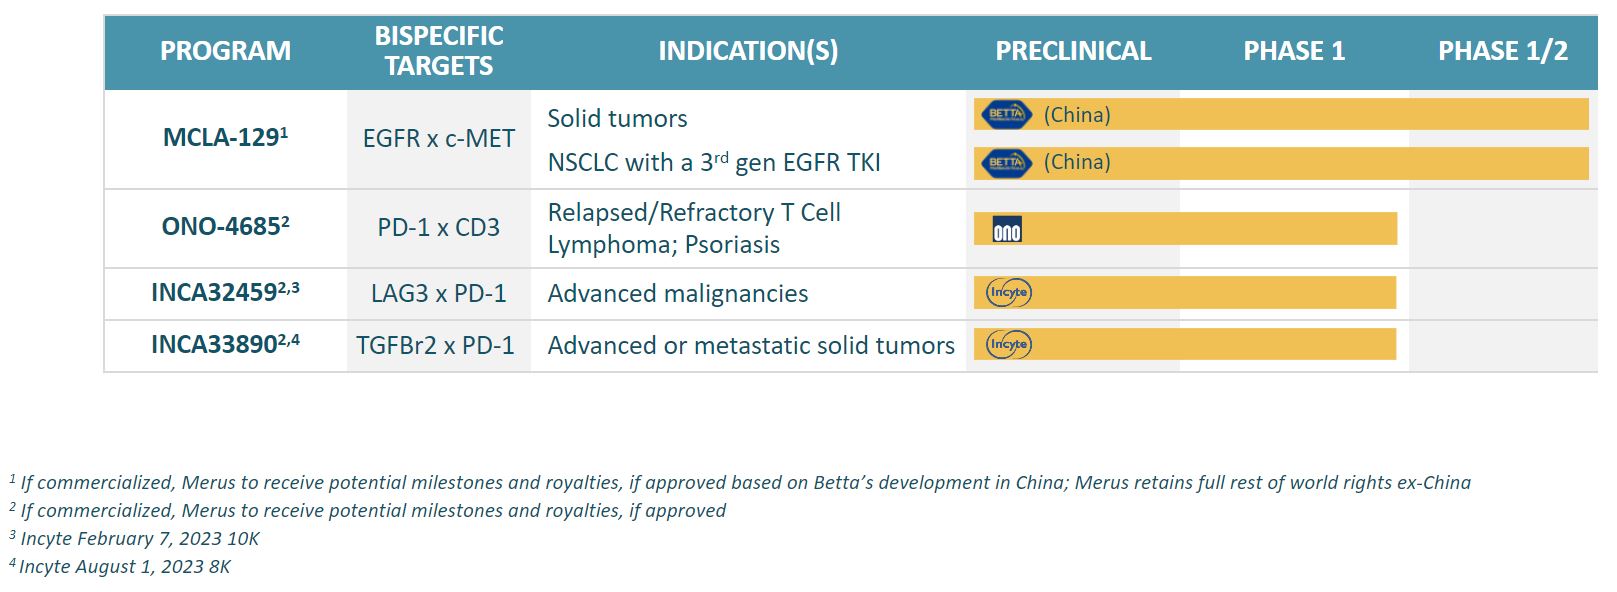Image resolution: width=1617 pixels, height=592 pixels.
Task: Click the Betta logo in NSCLC row
Action: pos(1006,162)
